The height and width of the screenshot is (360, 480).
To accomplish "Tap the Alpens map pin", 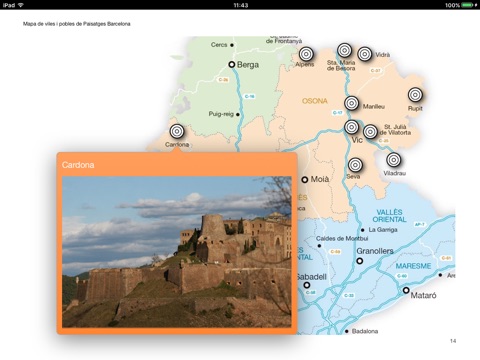I will pos(306,54).
